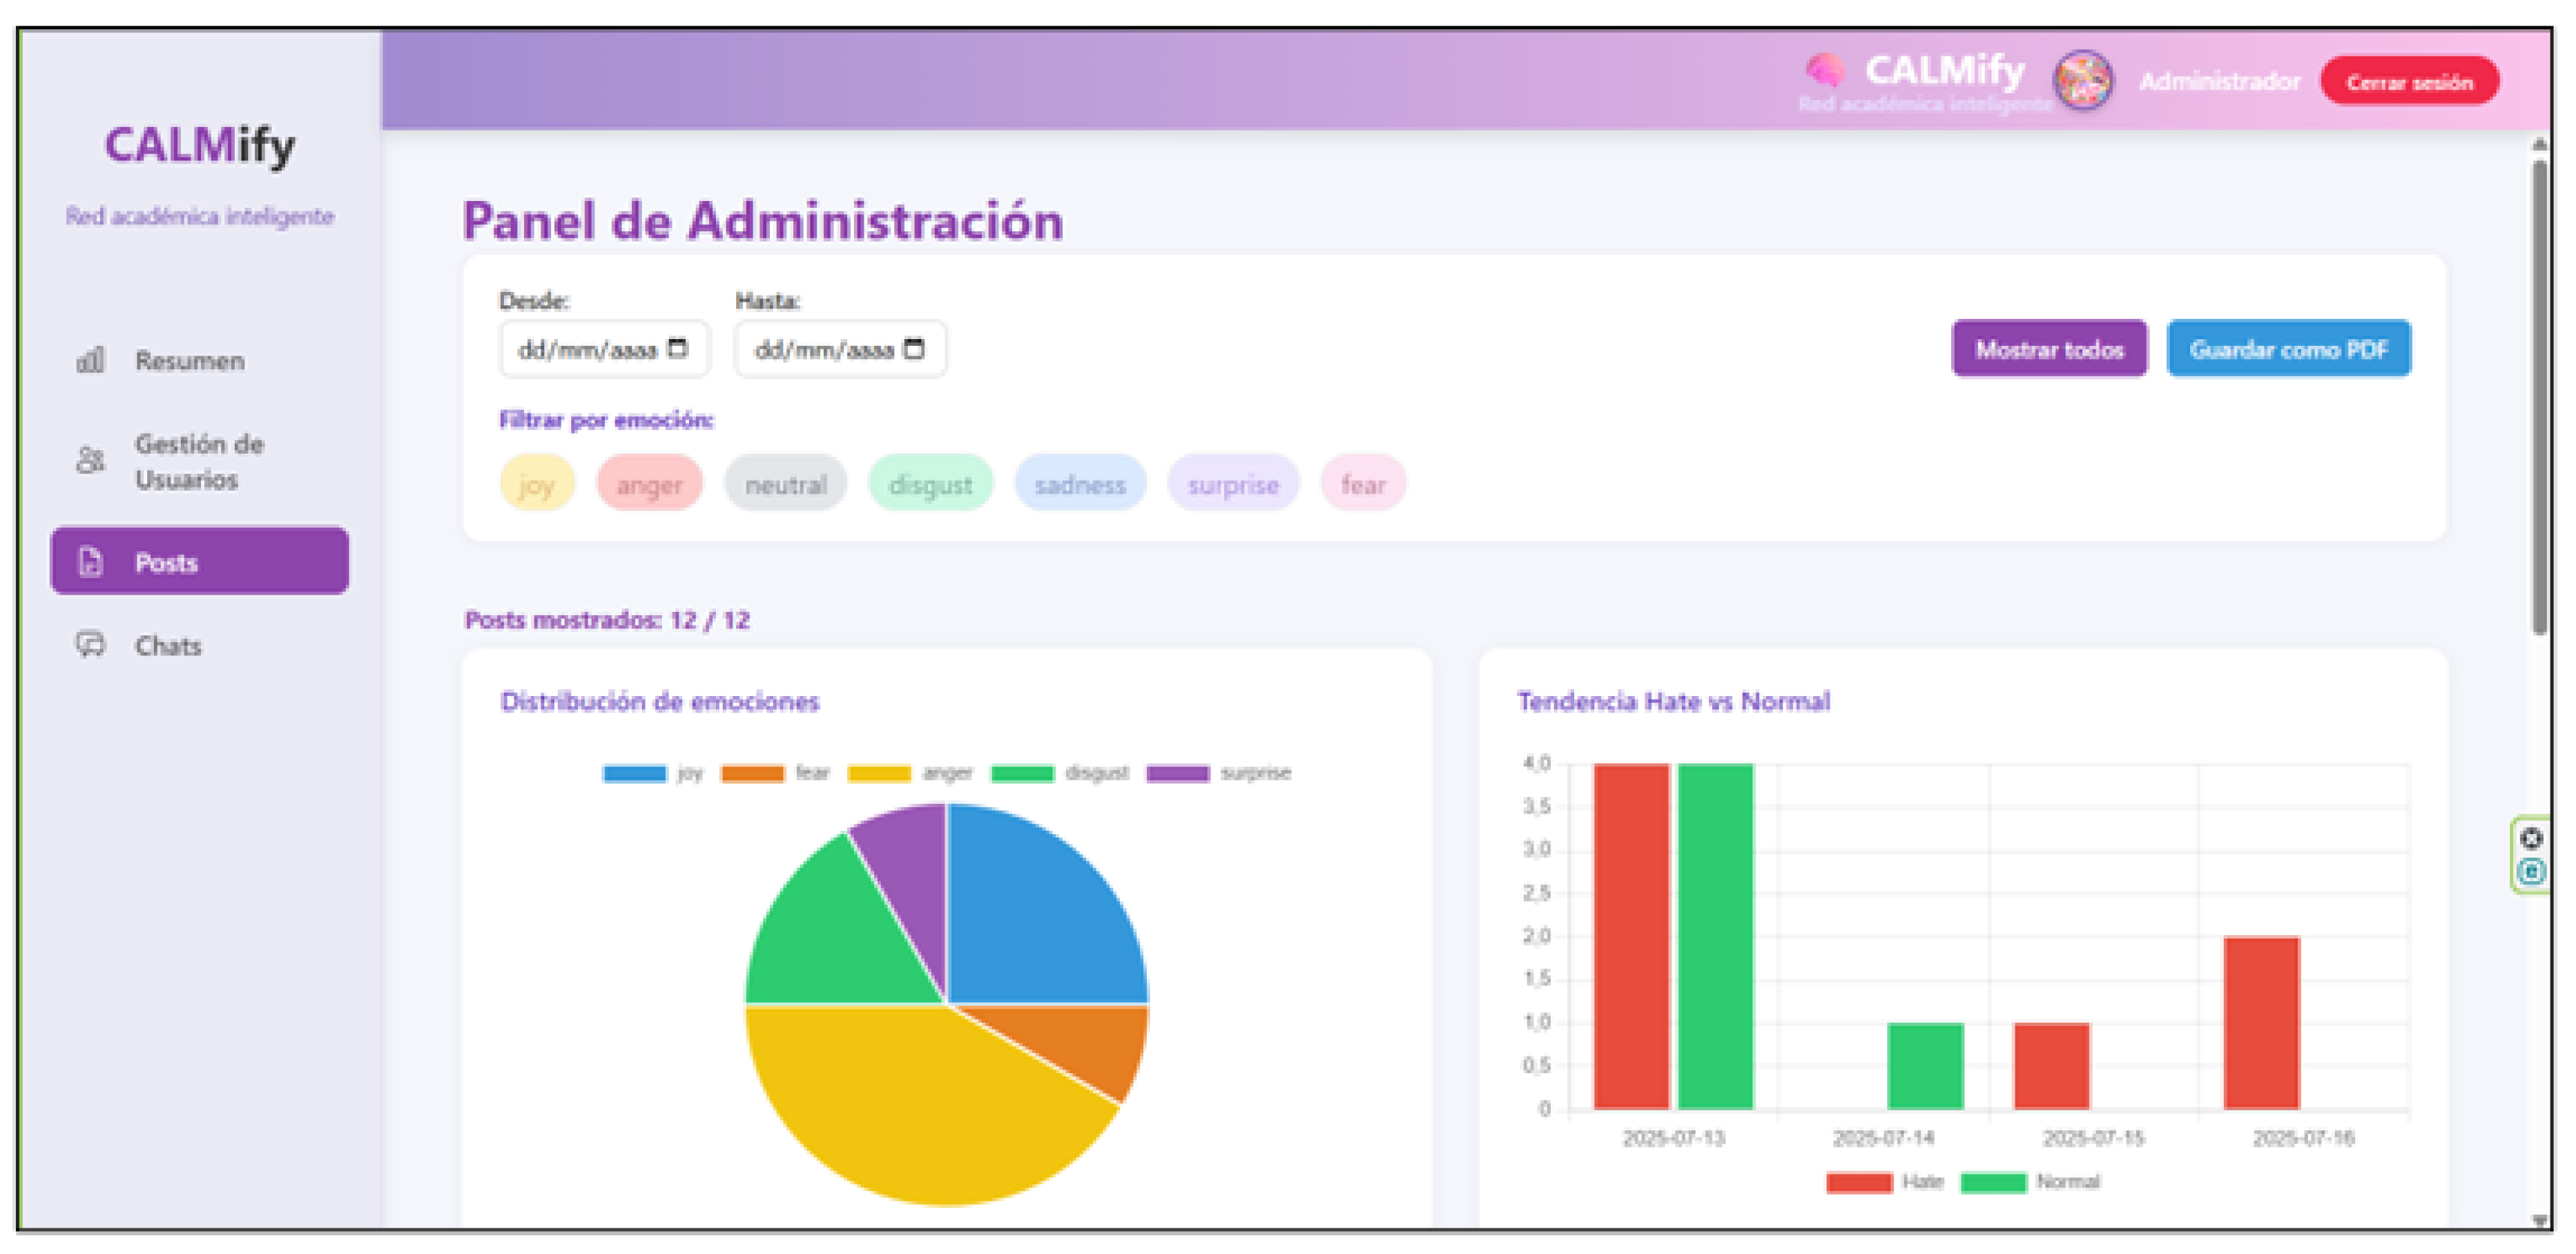The height and width of the screenshot is (1254, 2576).
Task: Click the administrator profile avatar
Action: click(2083, 80)
